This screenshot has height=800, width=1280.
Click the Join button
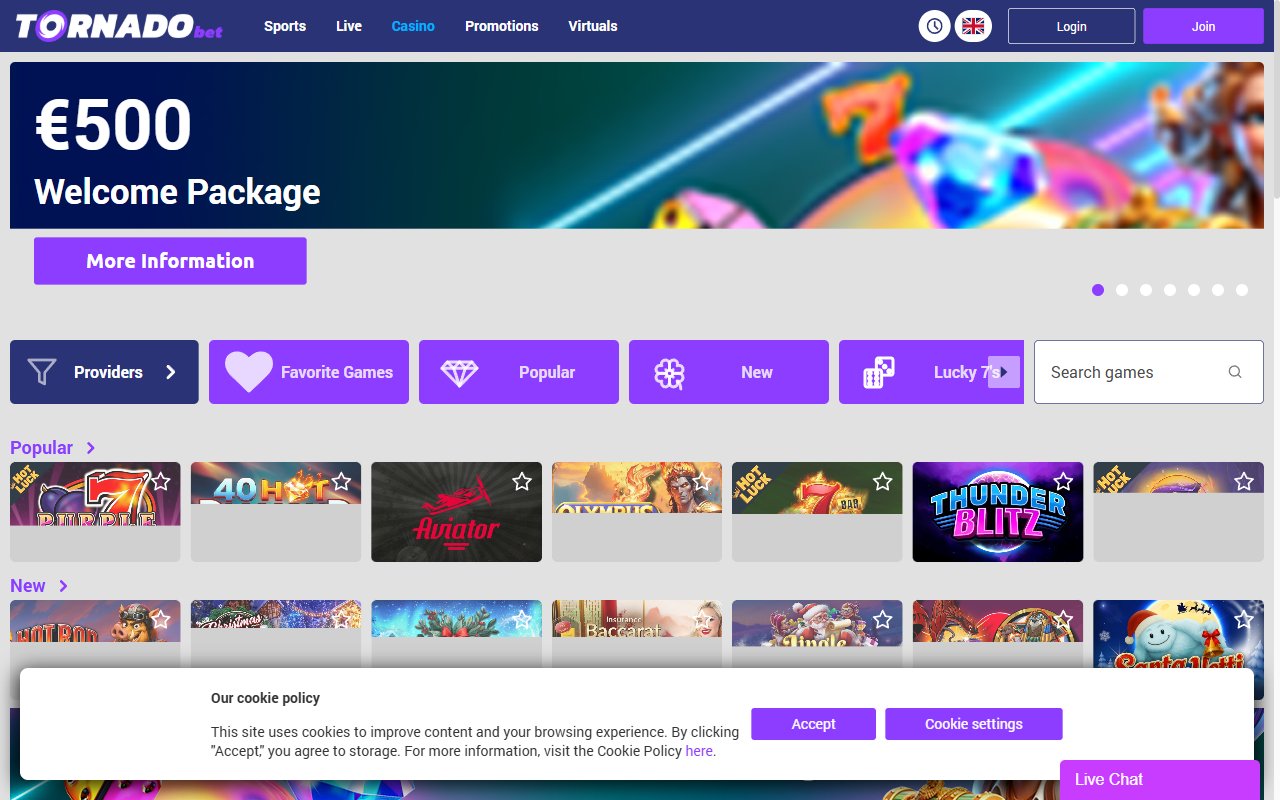coord(1203,26)
